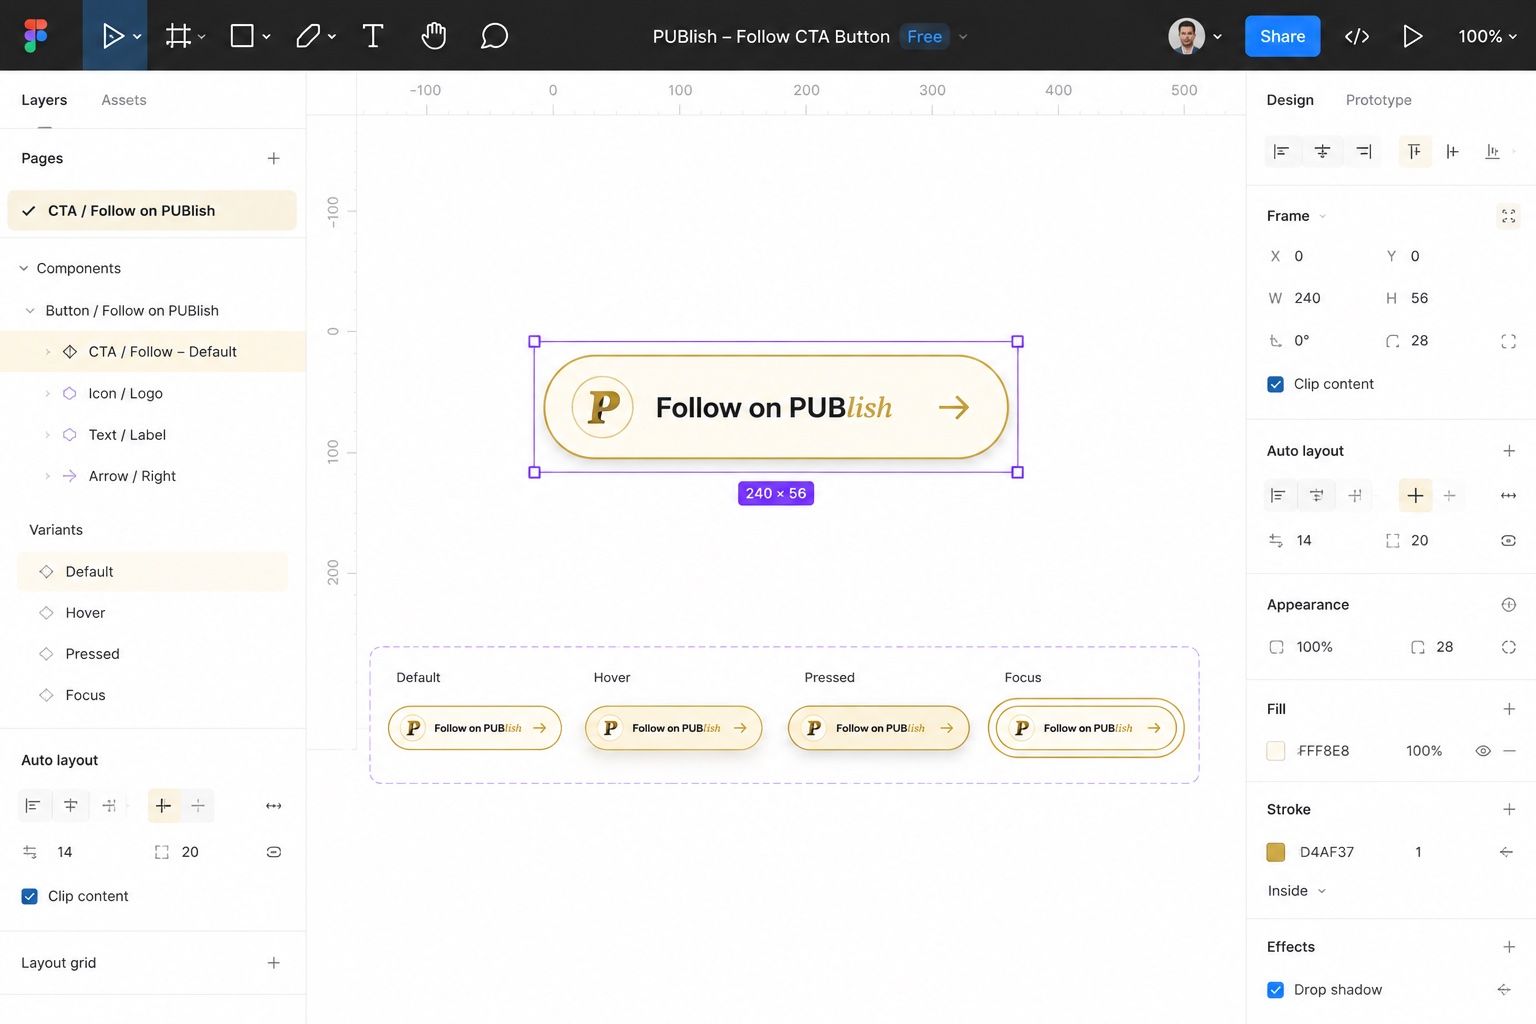Select the Text tool
This screenshot has width=1536, height=1024.
(x=373, y=36)
